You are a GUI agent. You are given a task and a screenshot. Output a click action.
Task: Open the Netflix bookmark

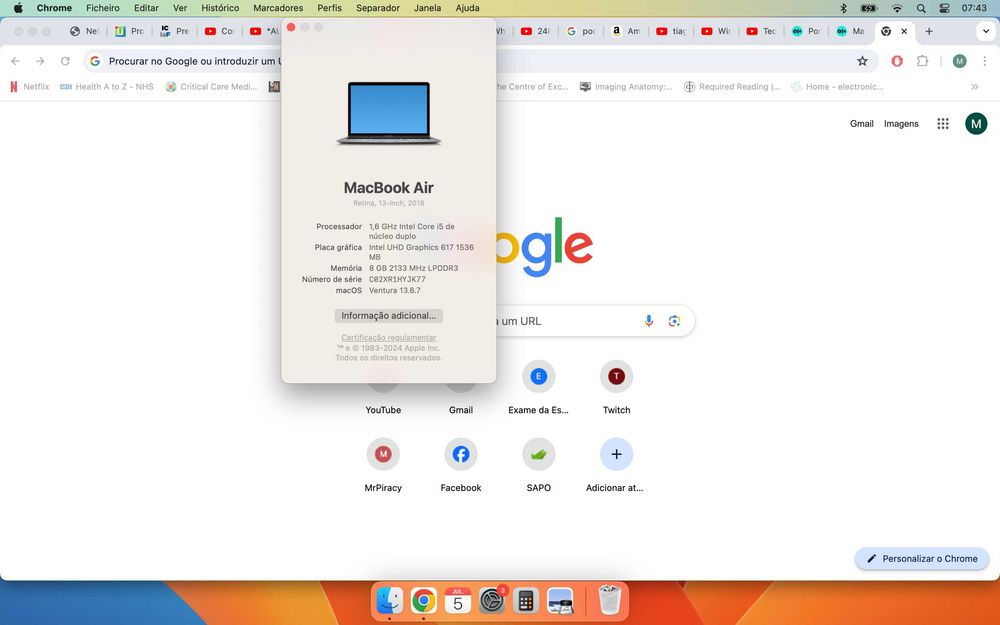[30, 87]
